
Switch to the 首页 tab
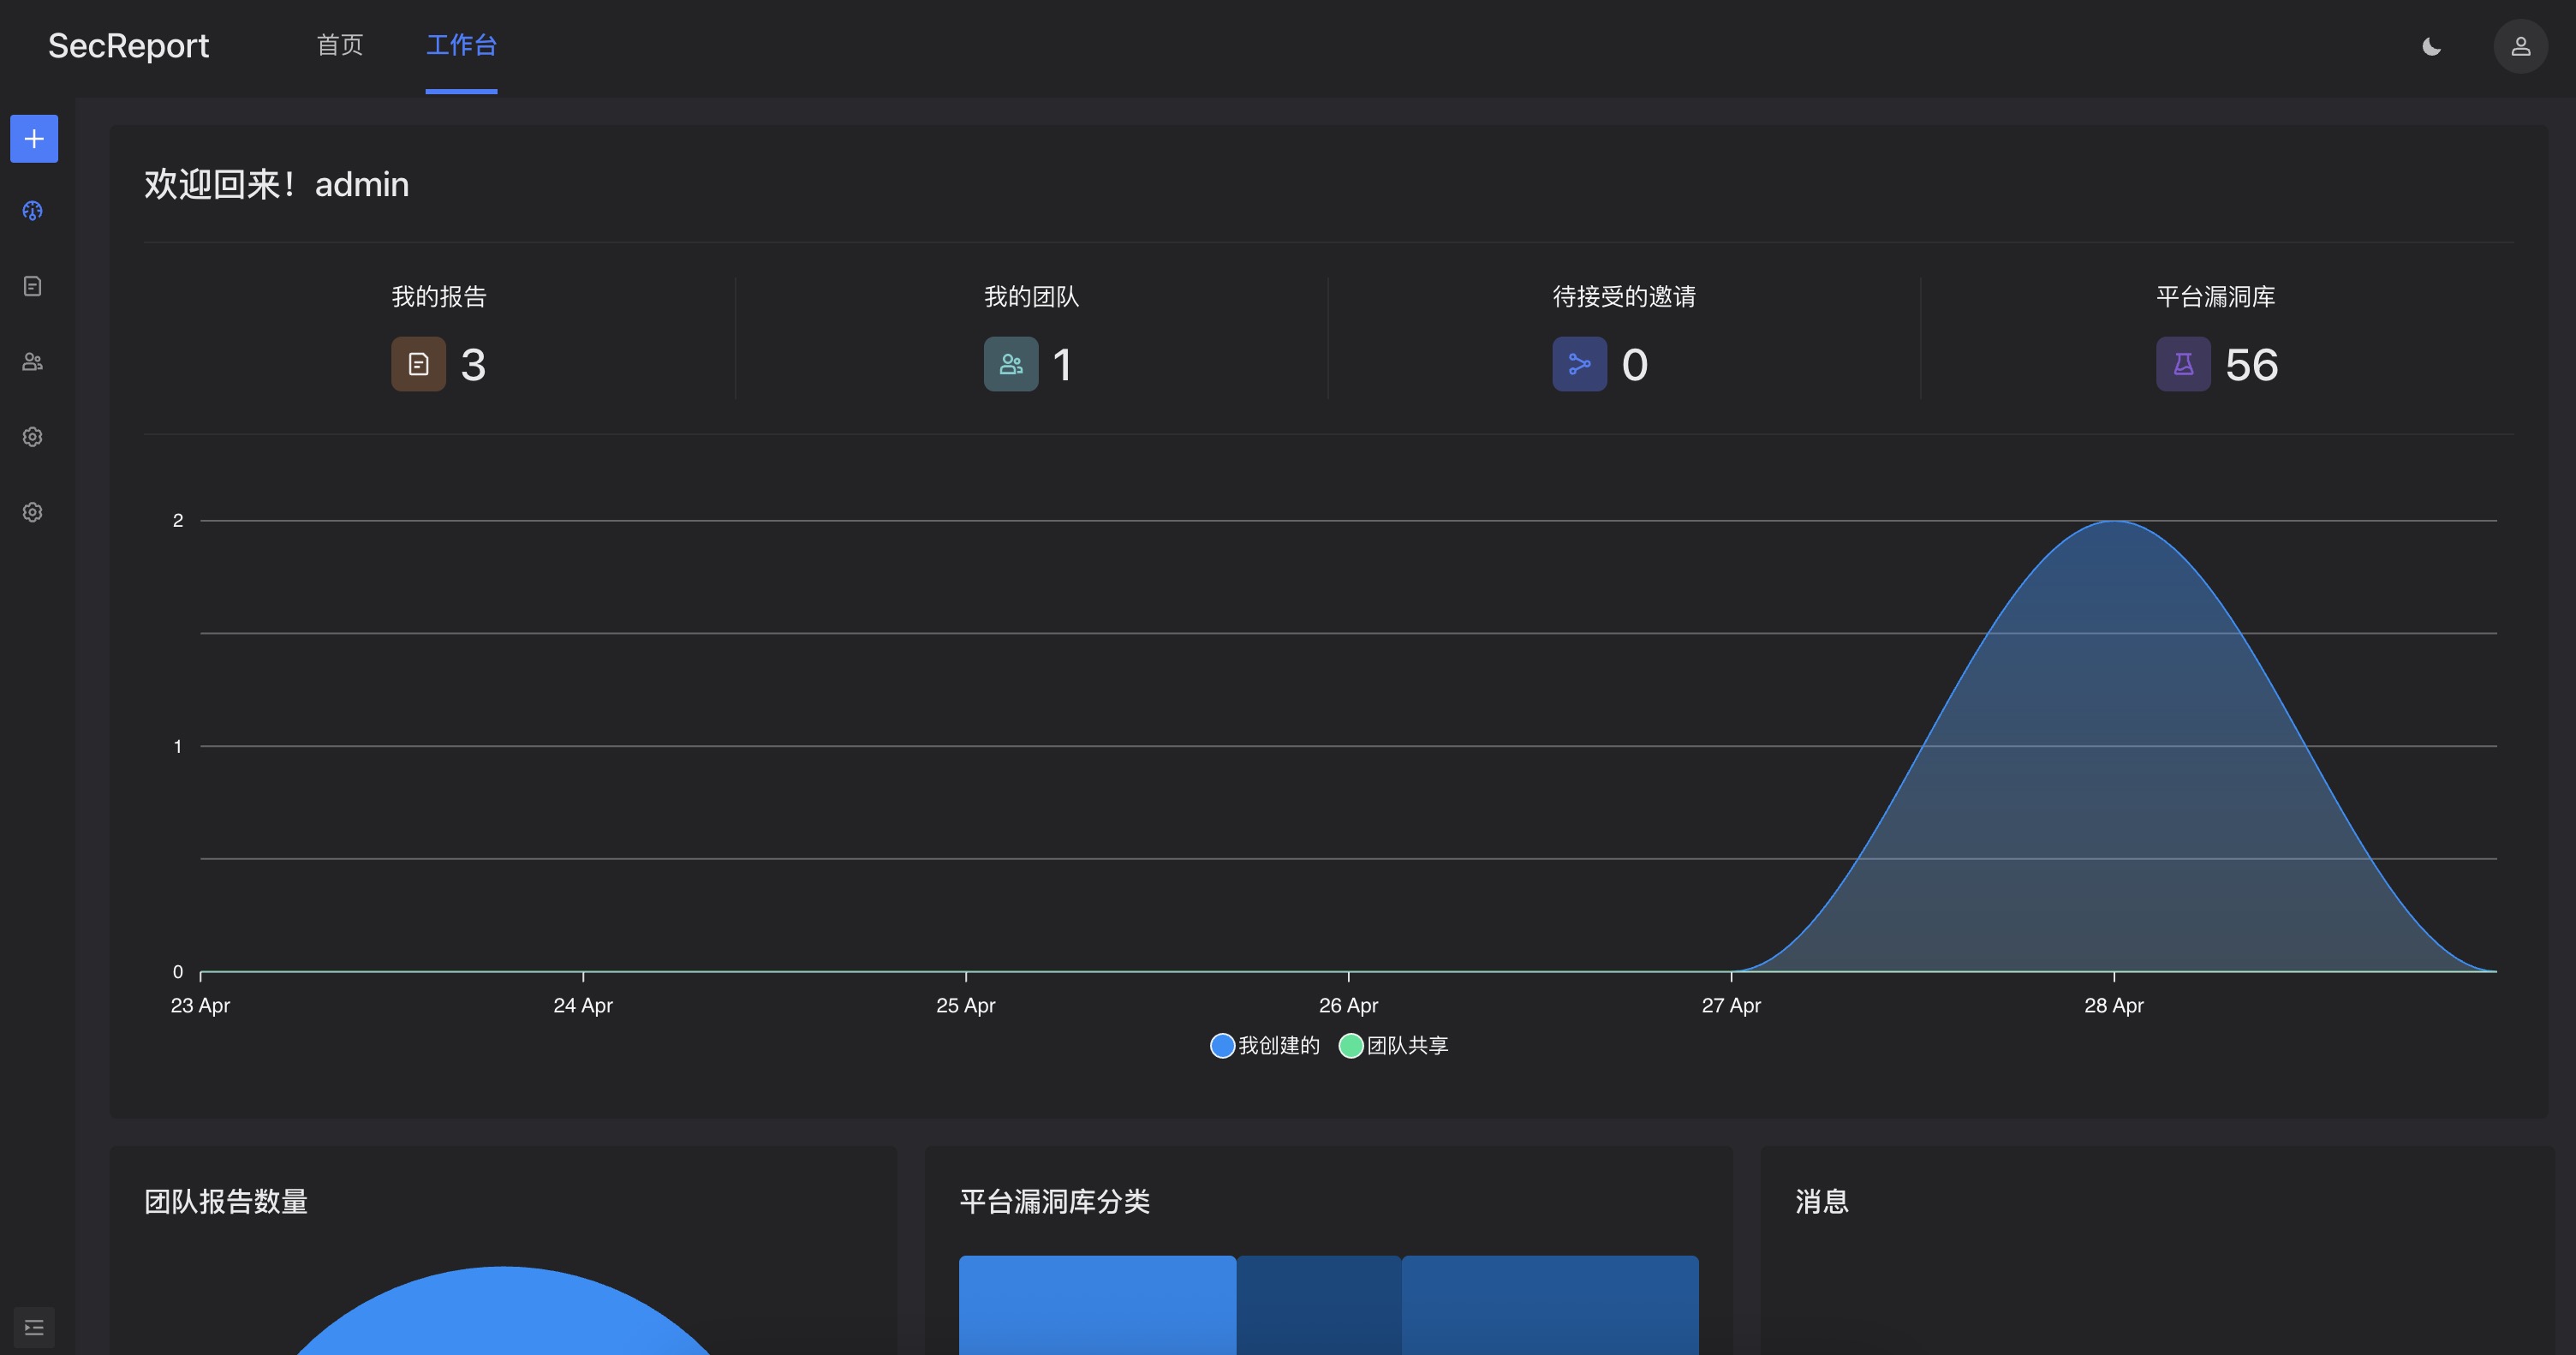tap(340, 45)
